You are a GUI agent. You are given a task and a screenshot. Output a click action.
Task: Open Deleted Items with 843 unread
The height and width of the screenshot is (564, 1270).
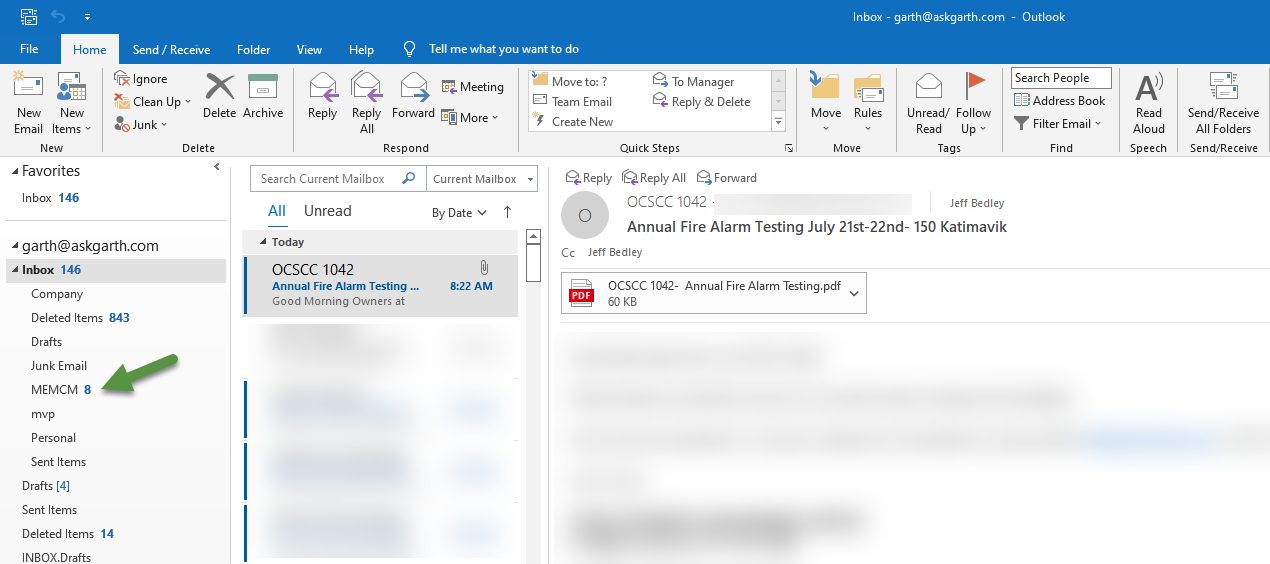(80, 318)
